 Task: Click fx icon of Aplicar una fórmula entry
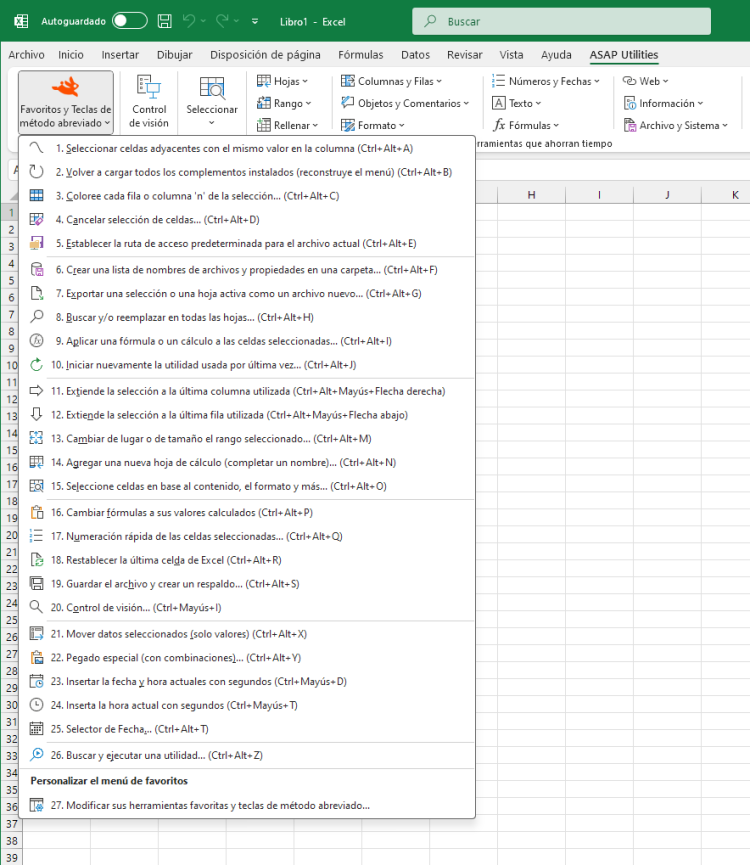[36, 340]
